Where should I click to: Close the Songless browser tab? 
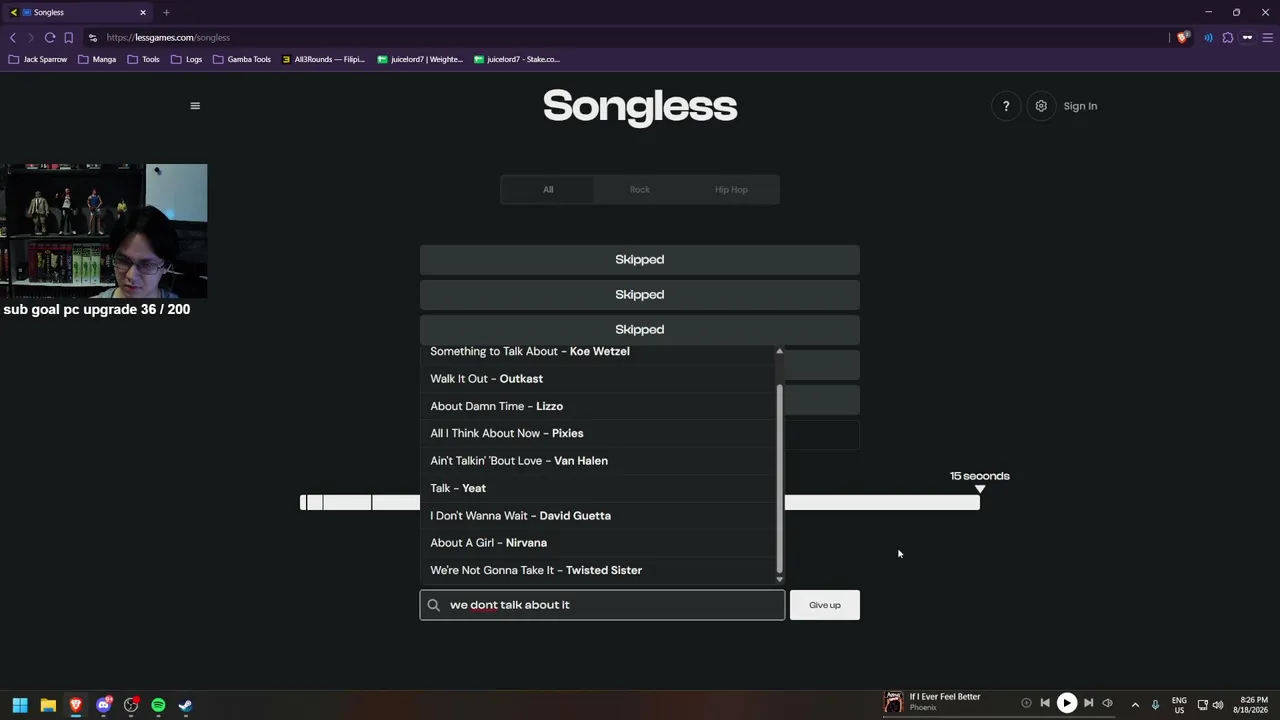pyautogui.click(x=143, y=12)
